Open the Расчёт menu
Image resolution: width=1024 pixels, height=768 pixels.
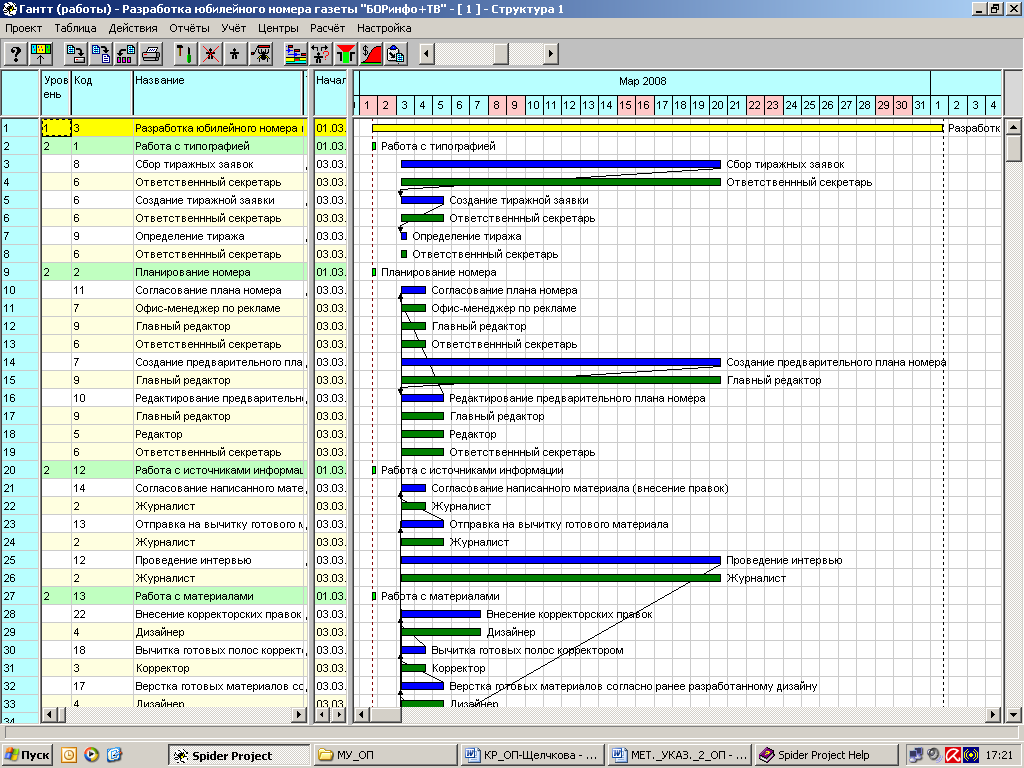(327, 28)
